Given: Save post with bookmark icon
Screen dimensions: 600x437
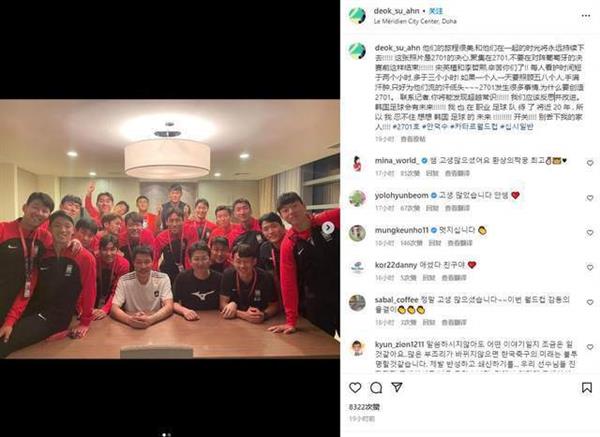Looking at the screenshot, I should click(586, 388).
